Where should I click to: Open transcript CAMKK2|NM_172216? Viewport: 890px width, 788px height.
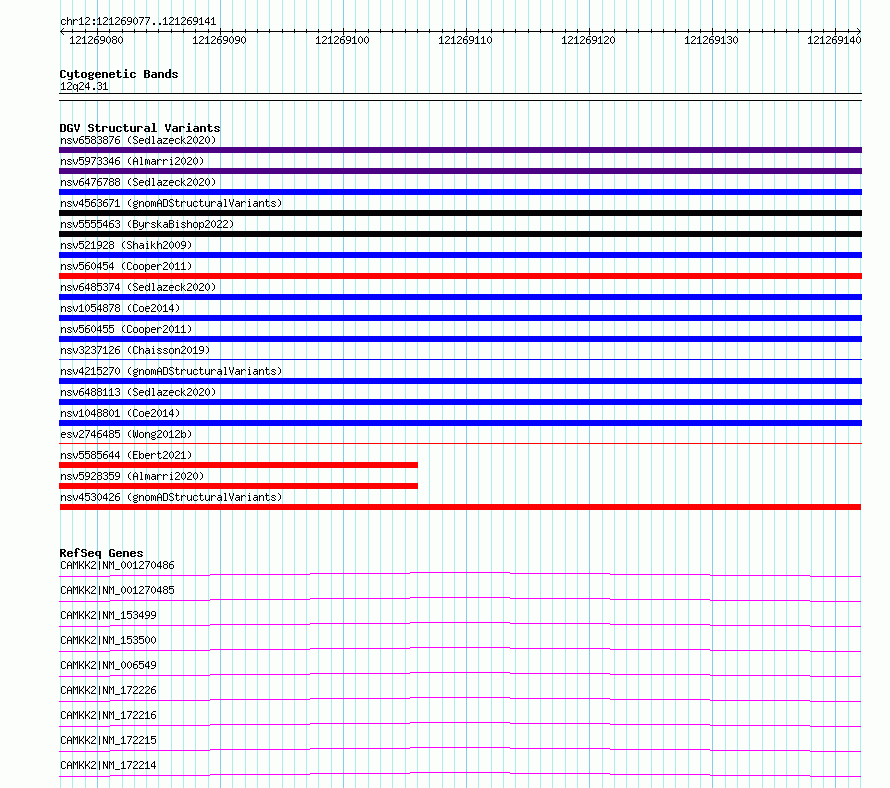(108, 715)
